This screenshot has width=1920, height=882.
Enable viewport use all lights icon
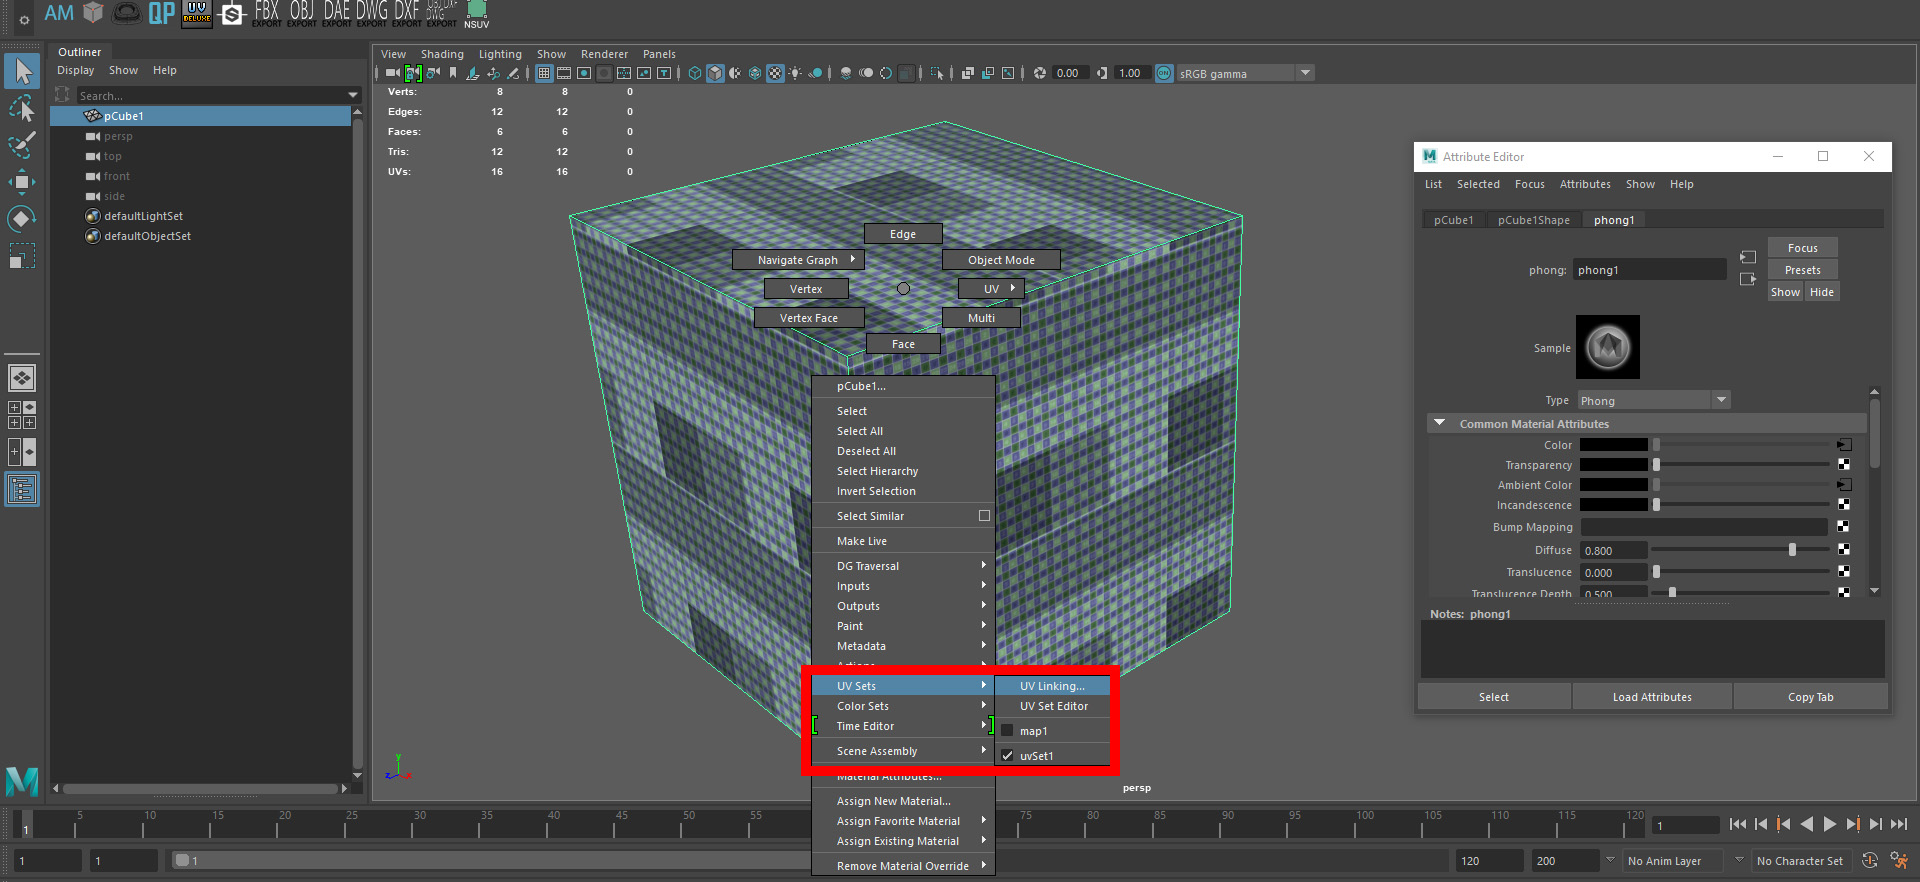pos(795,73)
